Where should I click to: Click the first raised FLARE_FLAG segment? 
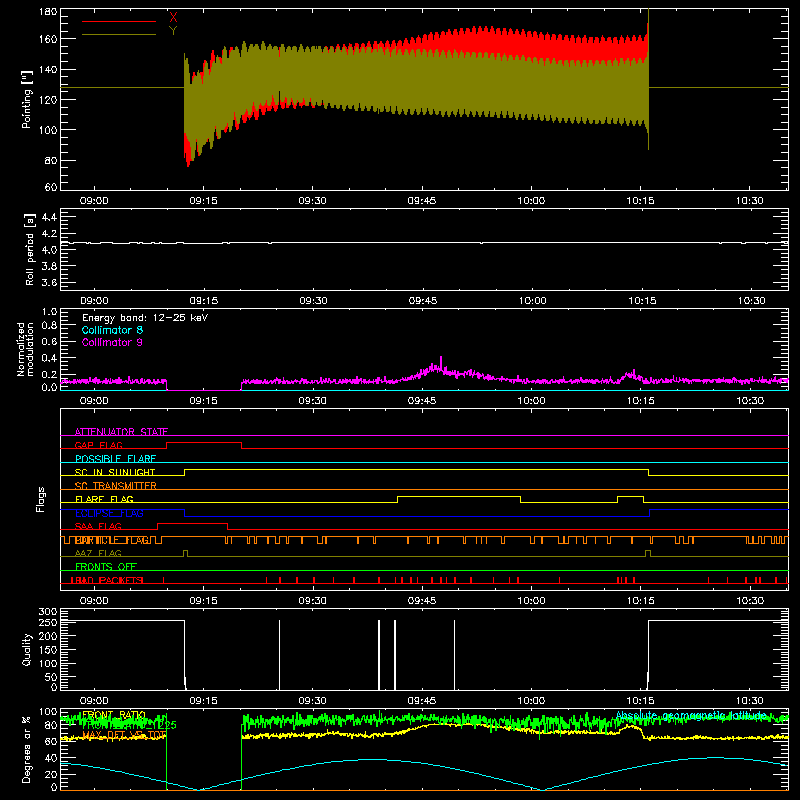pyautogui.click(x=459, y=496)
